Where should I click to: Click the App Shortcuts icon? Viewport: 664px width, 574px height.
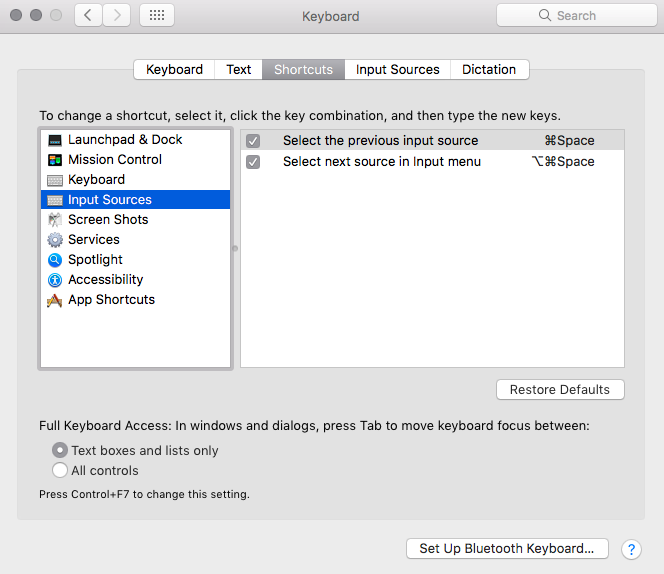click(55, 300)
